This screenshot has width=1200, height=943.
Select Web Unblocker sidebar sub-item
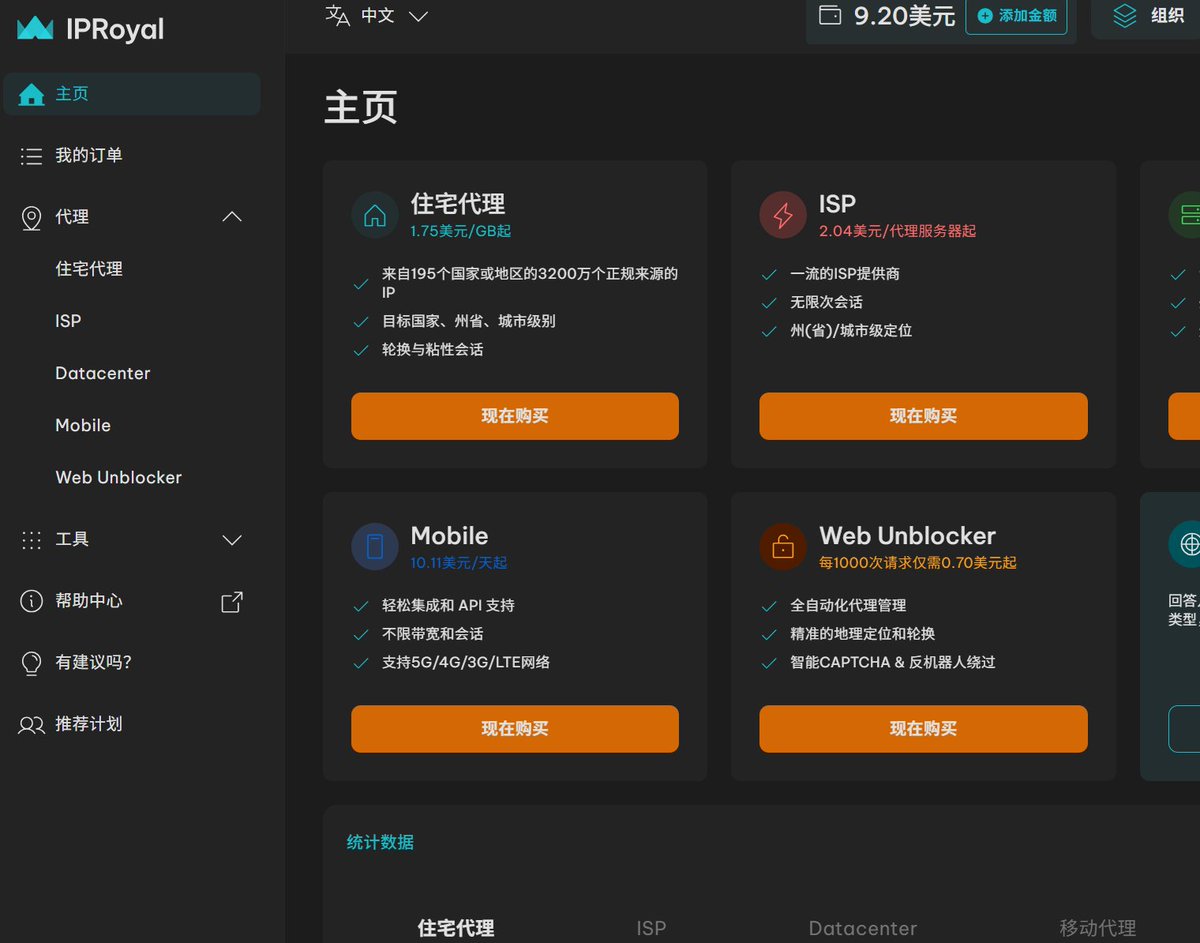(x=119, y=478)
